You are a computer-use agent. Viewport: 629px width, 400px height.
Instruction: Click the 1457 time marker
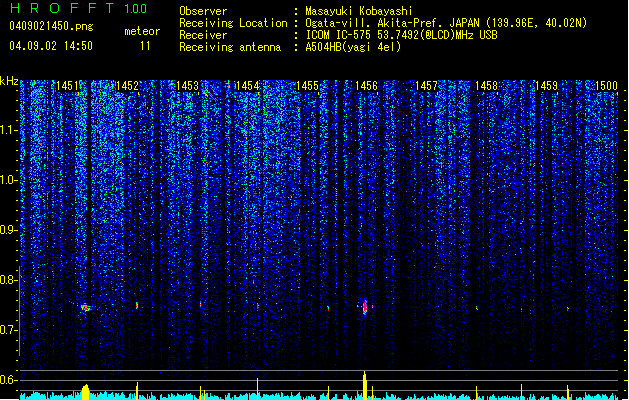426,86
